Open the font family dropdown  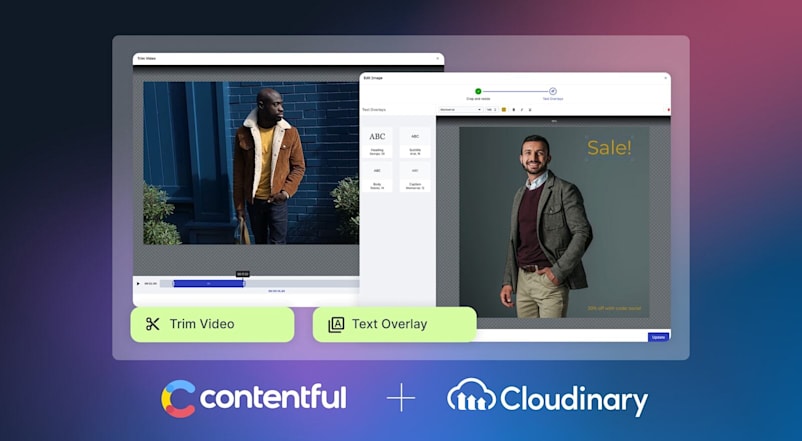point(460,109)
